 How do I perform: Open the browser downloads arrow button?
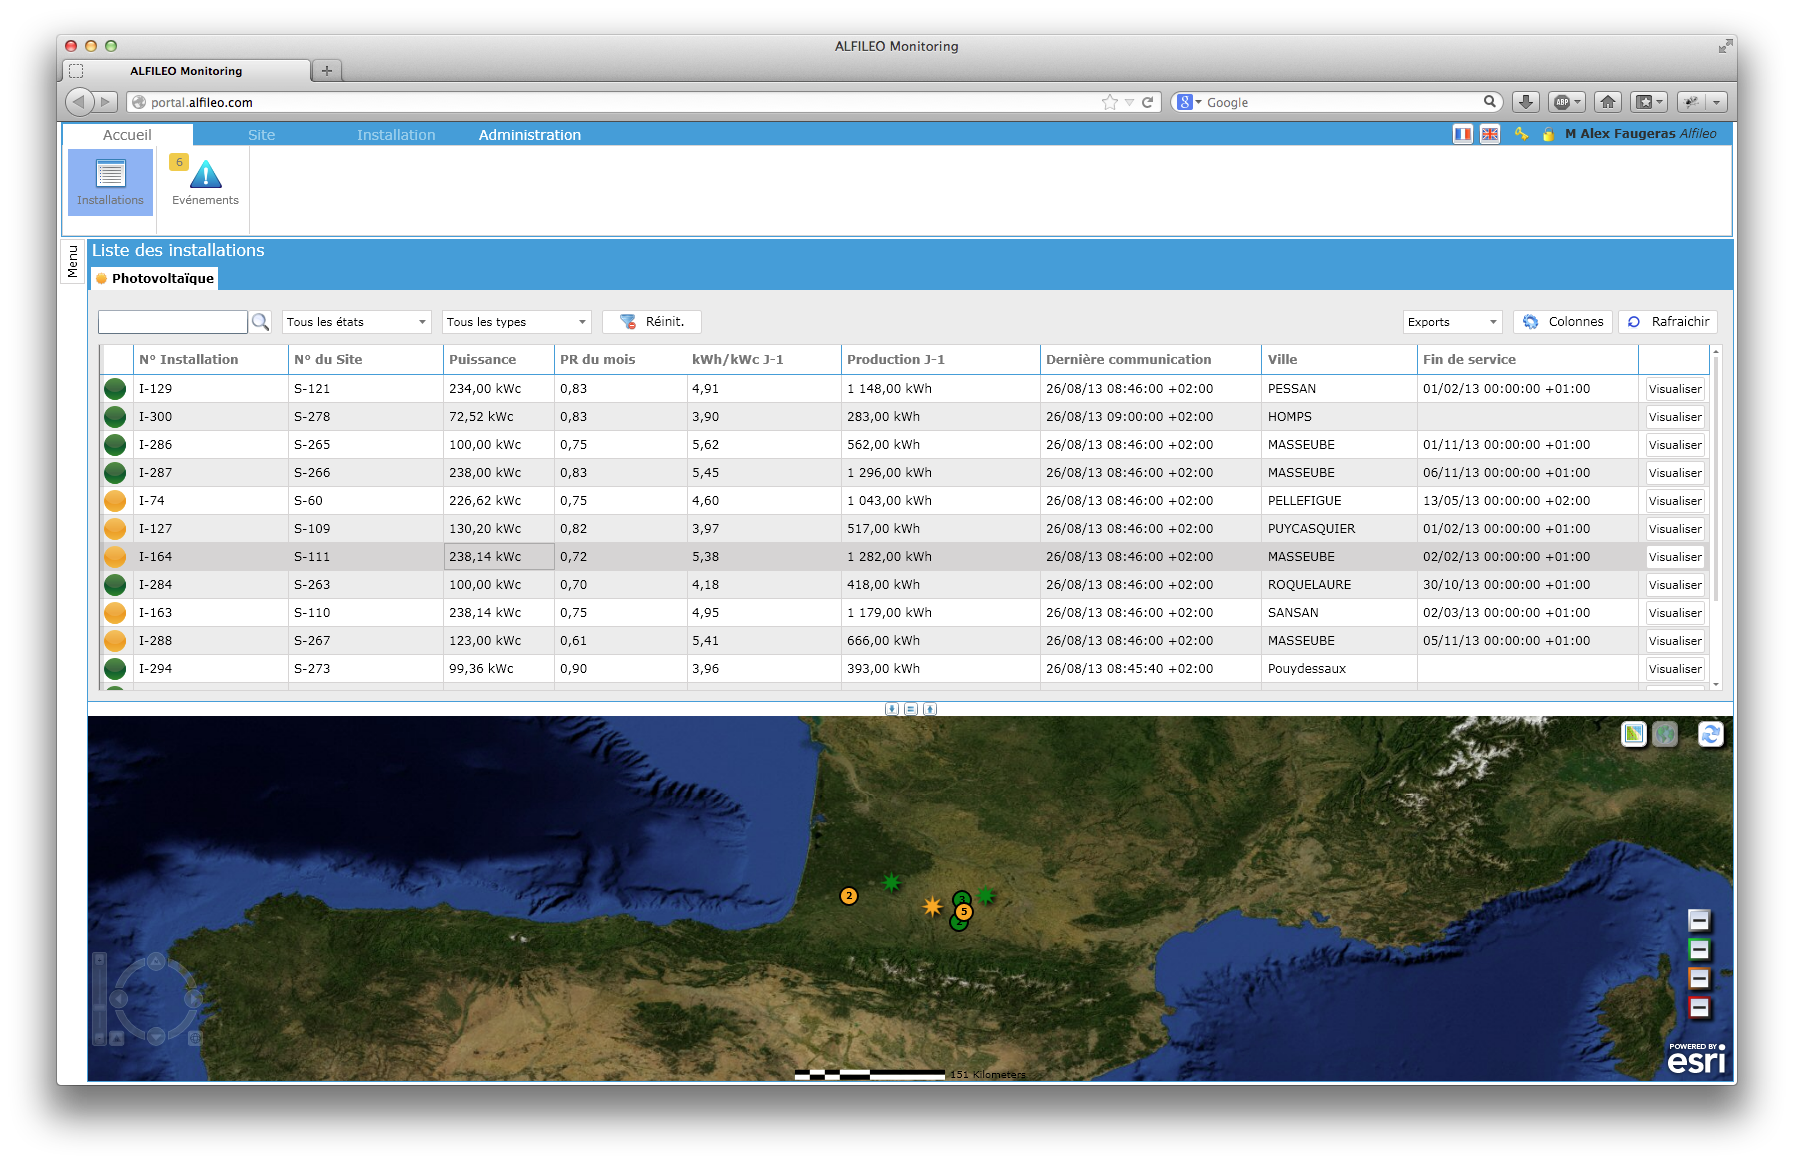point(1525,102)
